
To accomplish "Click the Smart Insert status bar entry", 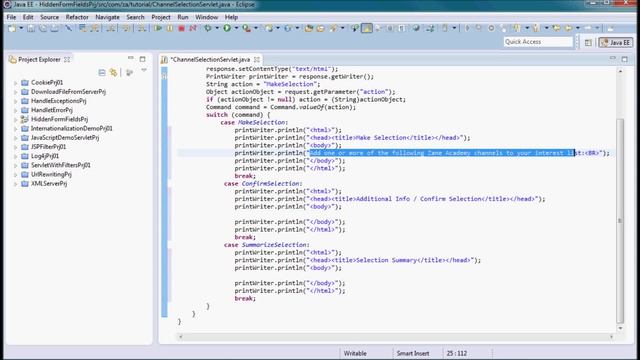I will pos(413,353).
